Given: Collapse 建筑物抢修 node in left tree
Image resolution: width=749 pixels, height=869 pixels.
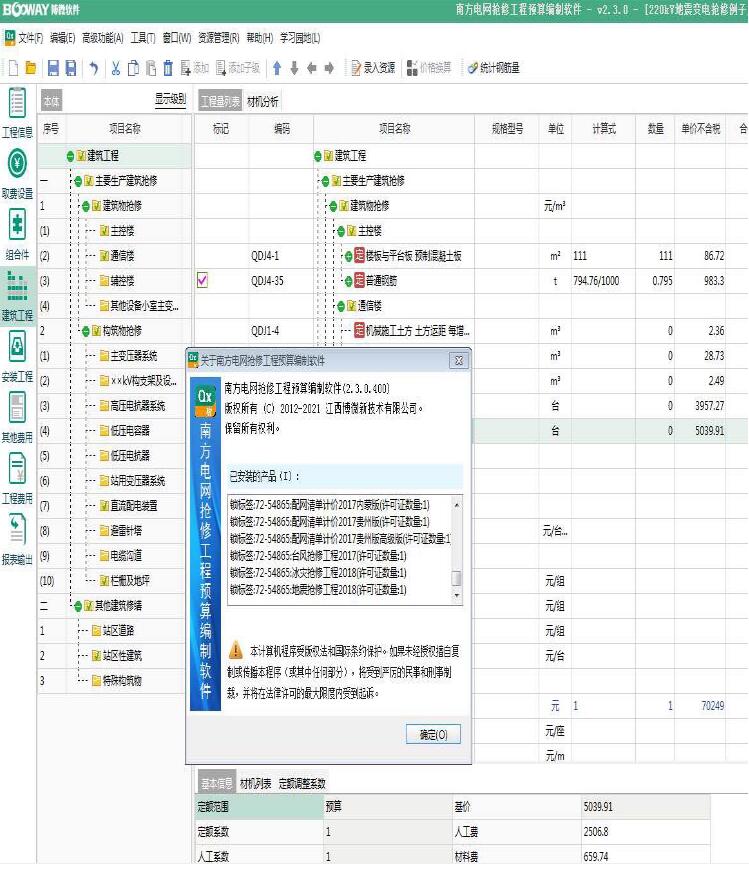Looking at the screenshot, I should 86,206.
